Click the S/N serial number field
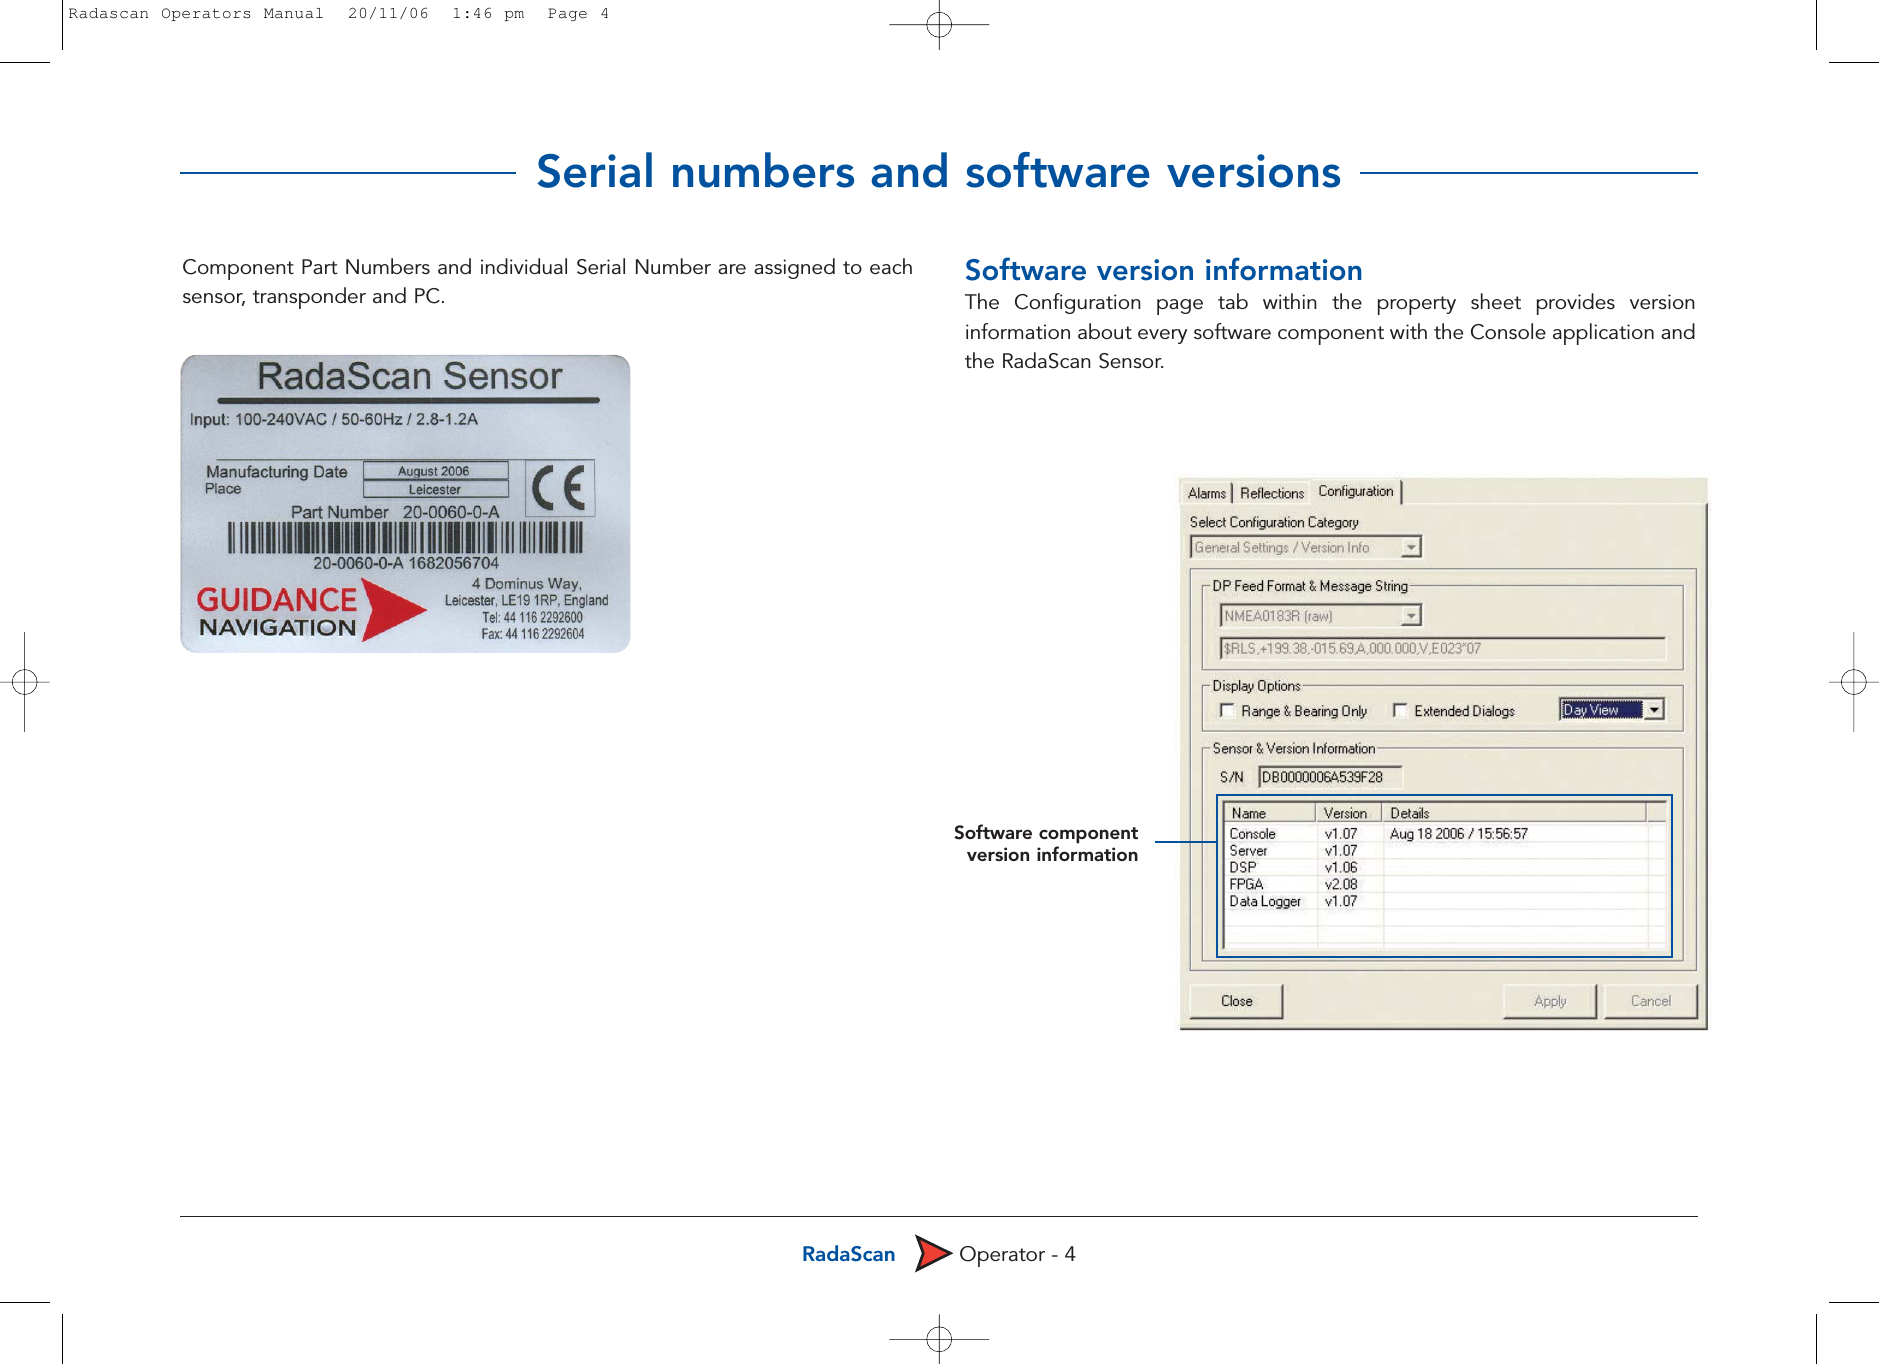The width and height of the screenshot is (1879, 1364). pos(1330,777)
